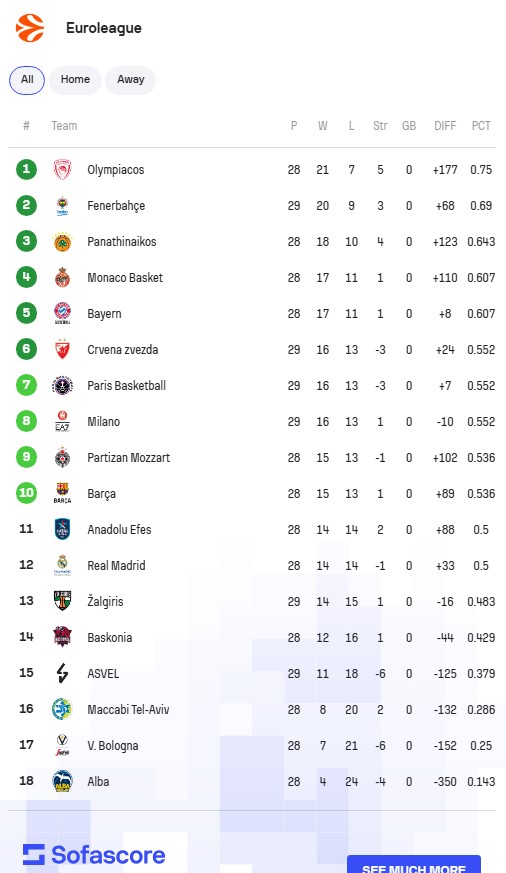Click the Alba team logo

(x=62, y=781)
